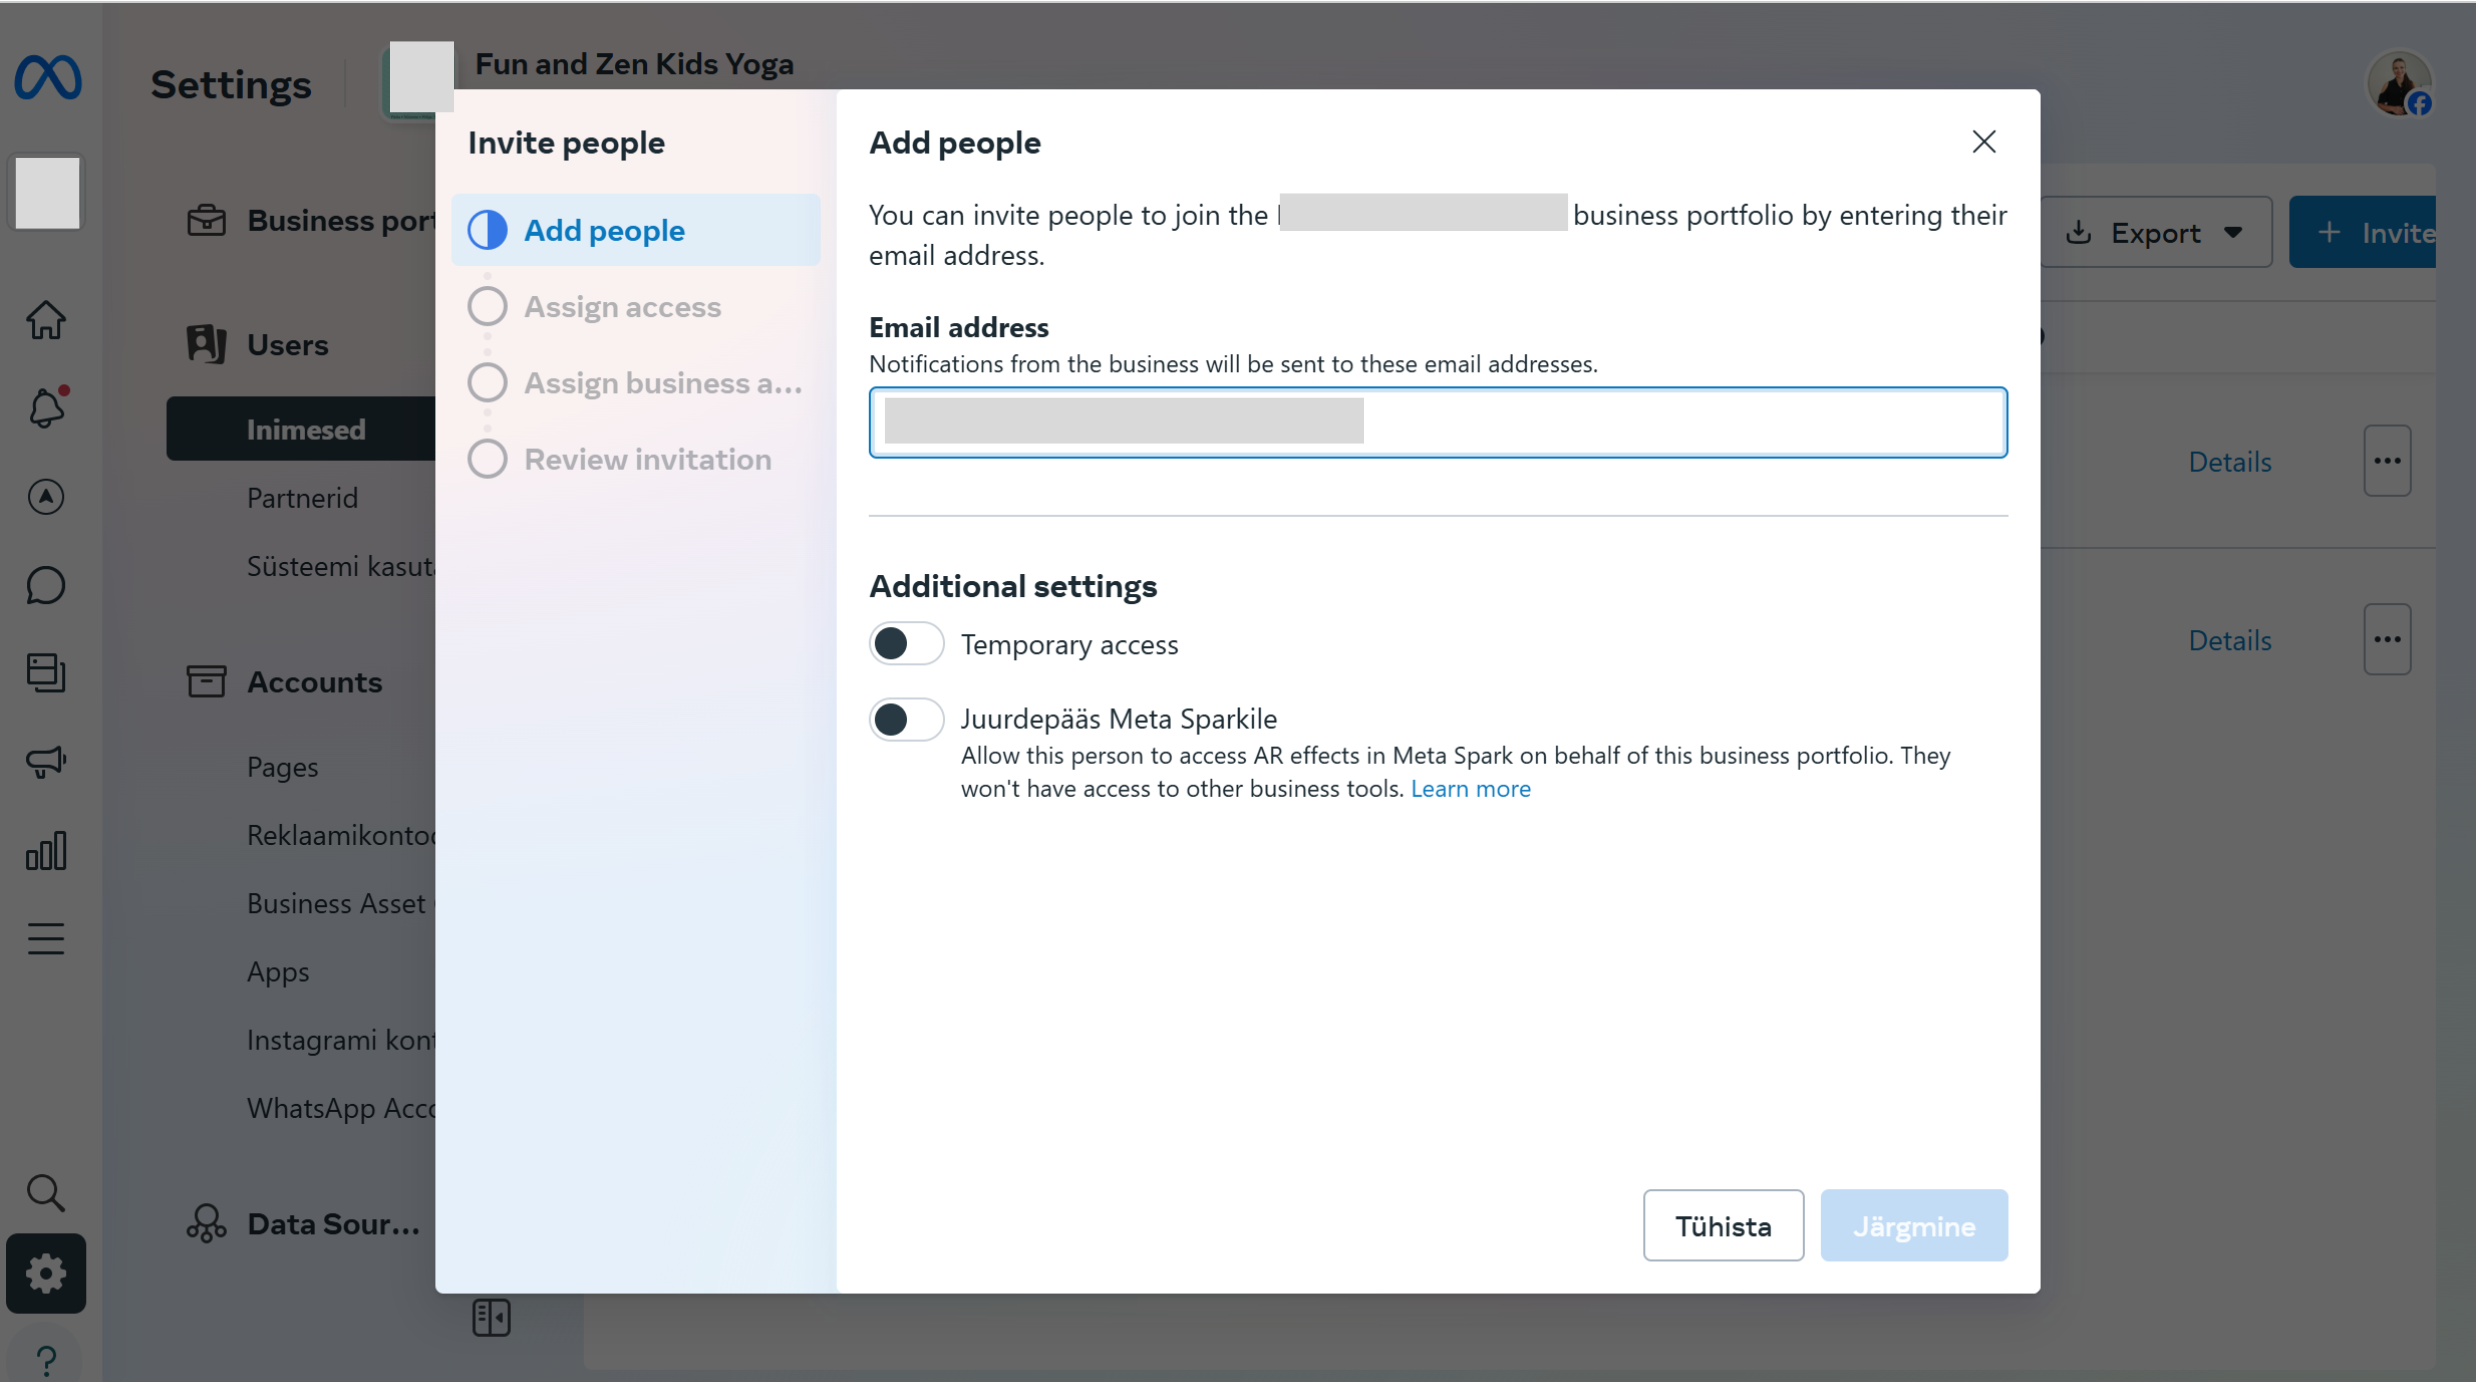Click the collapse sidebar panel icon
Screen dimensions: 2476x1382
tap(491, 1317)
